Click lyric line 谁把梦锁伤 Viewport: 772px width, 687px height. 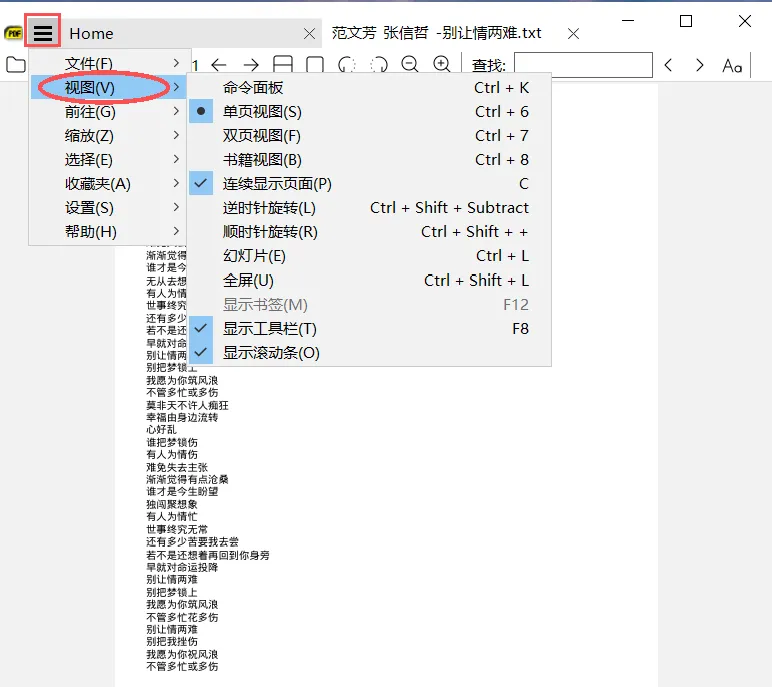(x=172, y=442)
